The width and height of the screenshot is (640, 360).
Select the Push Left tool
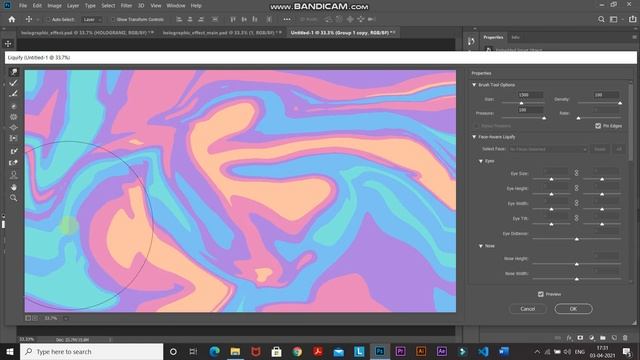[13, 138]
